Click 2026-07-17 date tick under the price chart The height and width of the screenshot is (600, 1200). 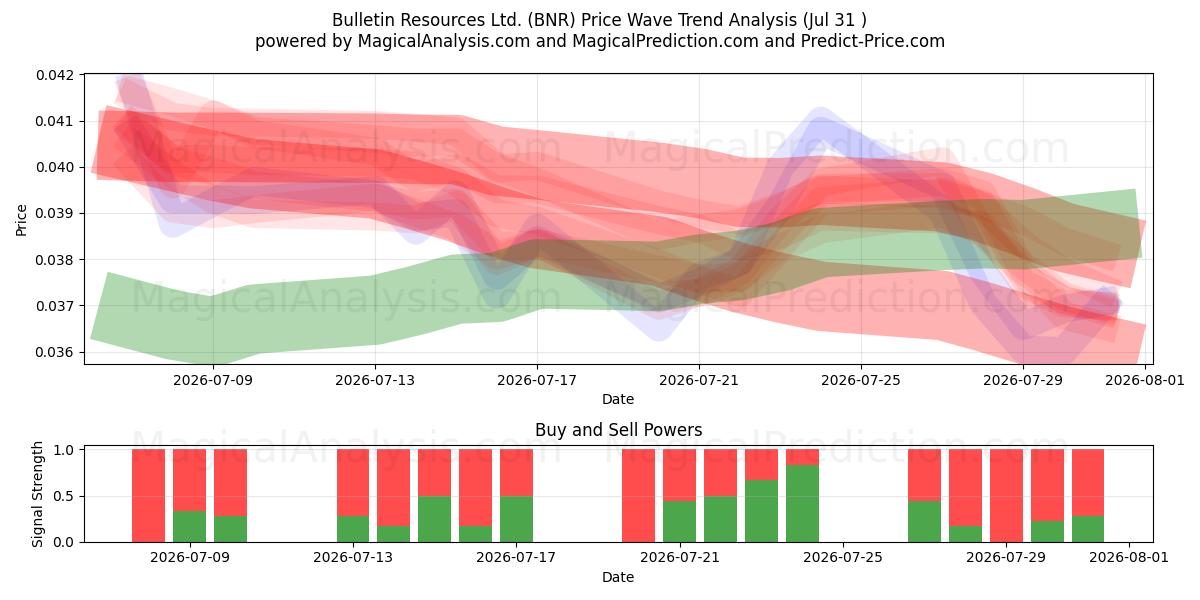click(537, 380)
